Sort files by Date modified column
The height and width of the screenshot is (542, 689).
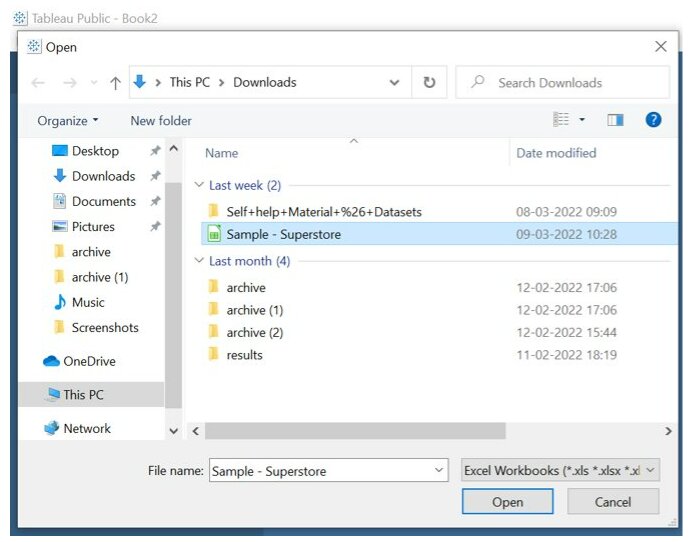[x=556, y=153]
